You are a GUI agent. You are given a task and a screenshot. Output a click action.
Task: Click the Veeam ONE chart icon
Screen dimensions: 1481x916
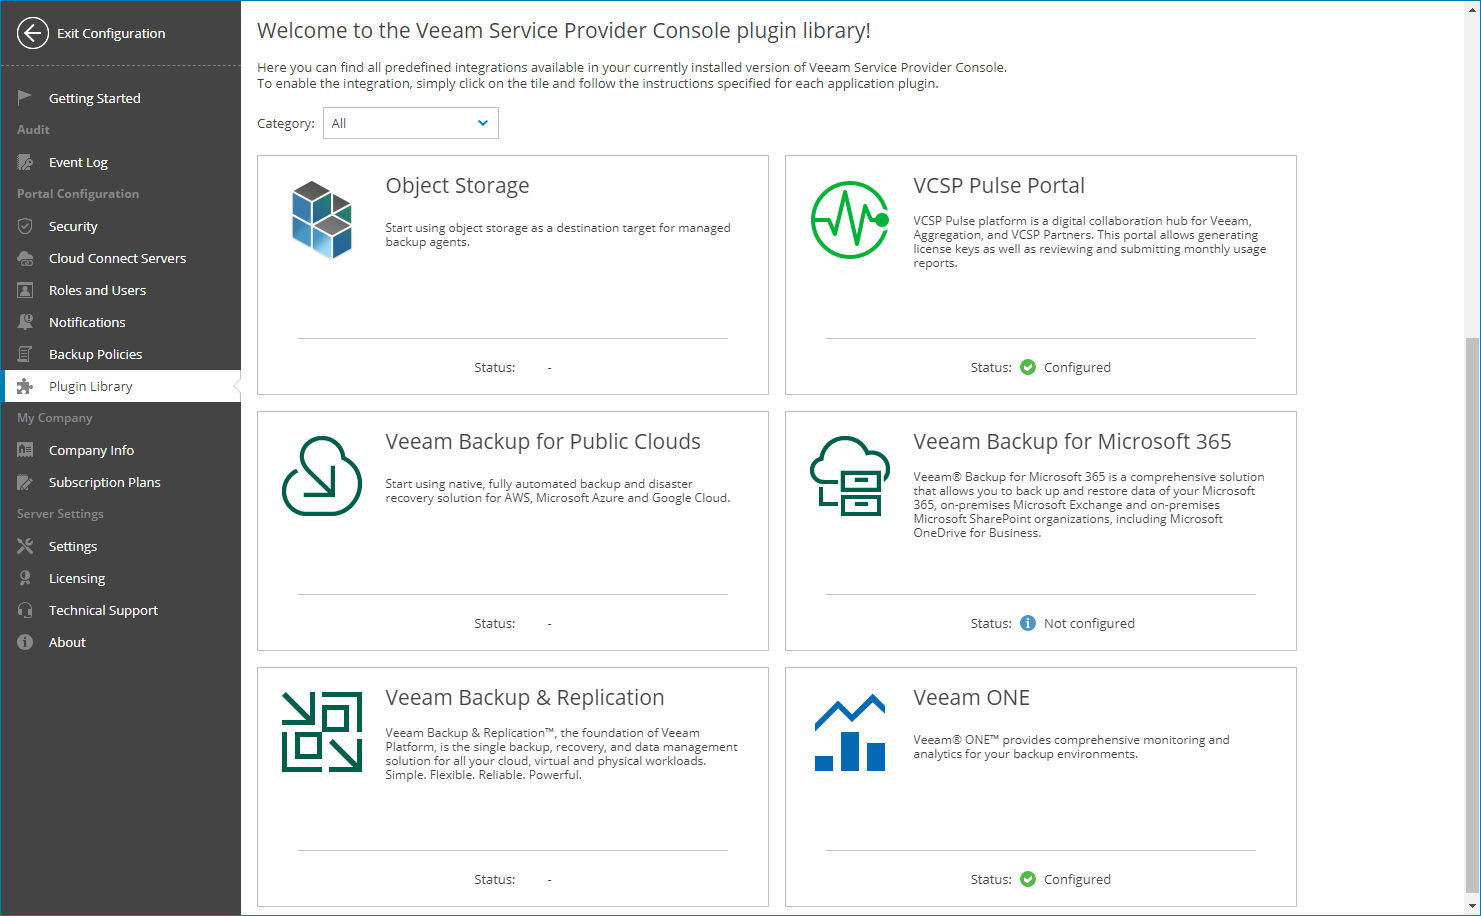coord(850,732)
